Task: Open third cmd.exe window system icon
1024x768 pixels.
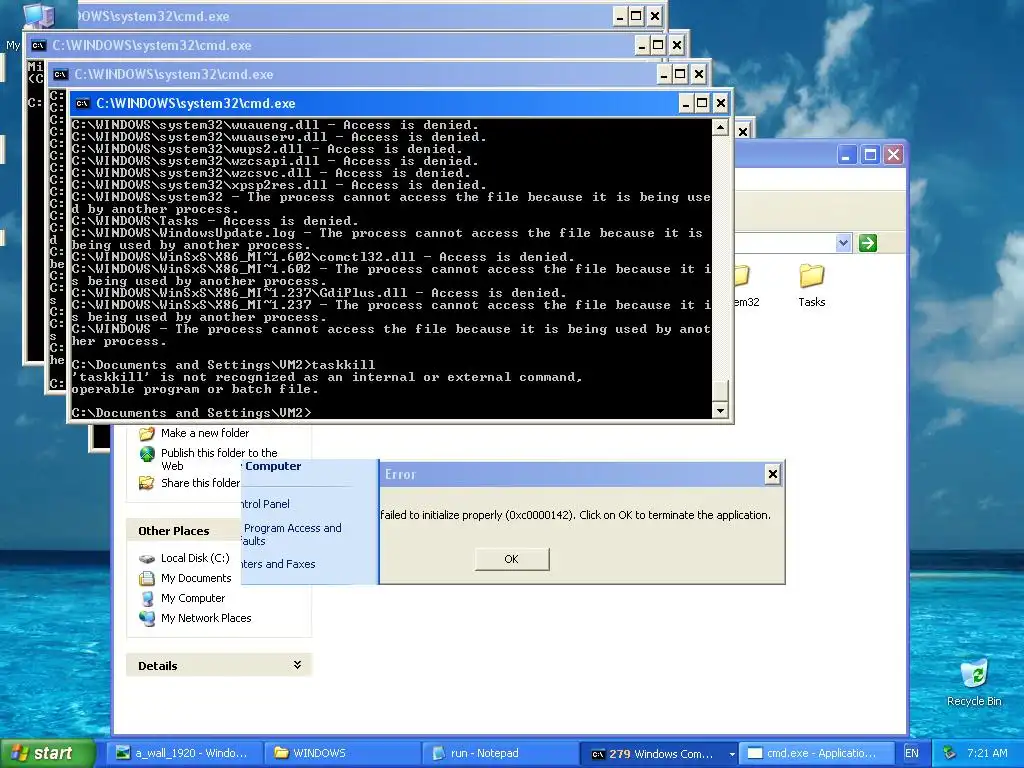Action: [x=39, y=46]
